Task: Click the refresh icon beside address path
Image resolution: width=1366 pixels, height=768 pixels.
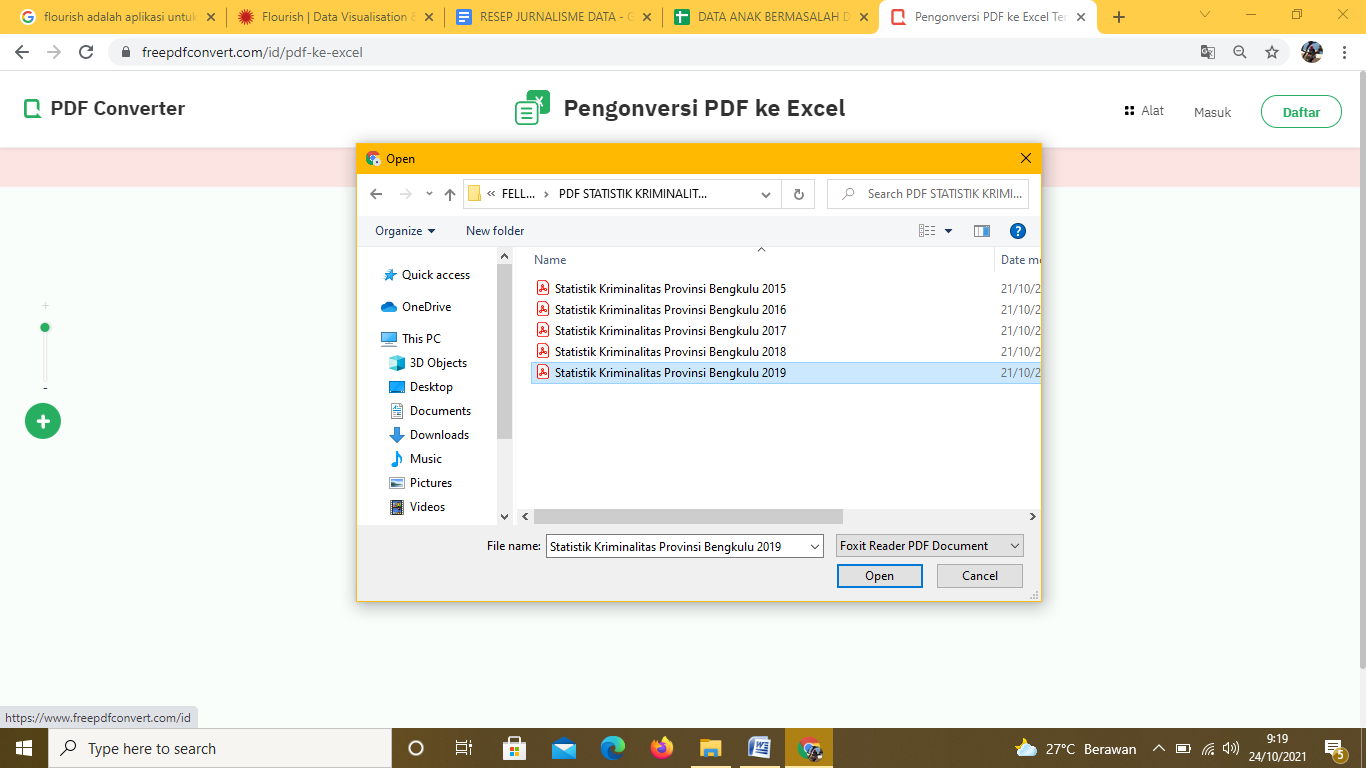Action: click(798, 195)
